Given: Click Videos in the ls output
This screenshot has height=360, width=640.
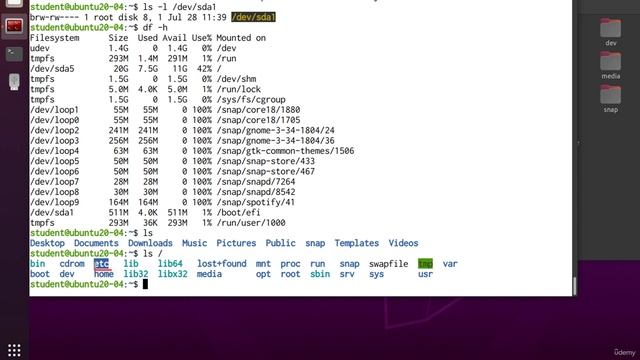Looking at the screenshot, I should (x=403, y=243).
